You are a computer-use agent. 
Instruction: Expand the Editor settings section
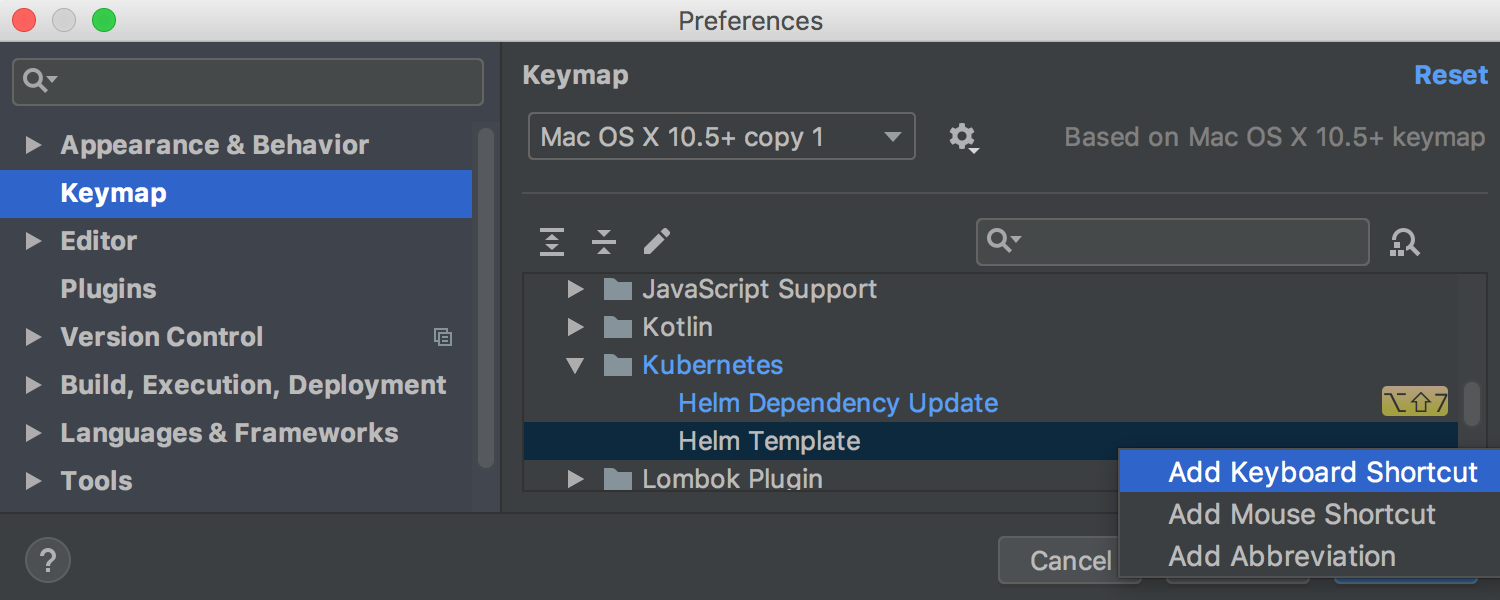[x=33, y=241]
